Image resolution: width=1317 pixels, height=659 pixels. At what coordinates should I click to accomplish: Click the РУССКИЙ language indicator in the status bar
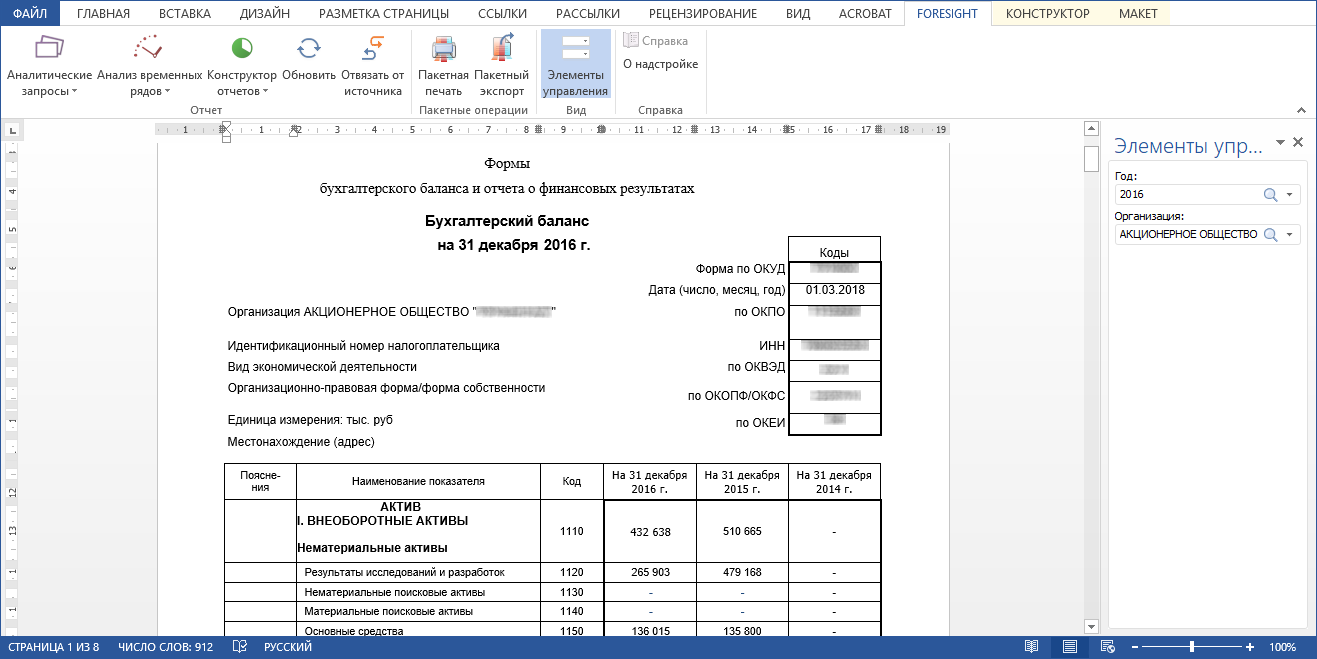pyautogui.click(x=288, y=647)
